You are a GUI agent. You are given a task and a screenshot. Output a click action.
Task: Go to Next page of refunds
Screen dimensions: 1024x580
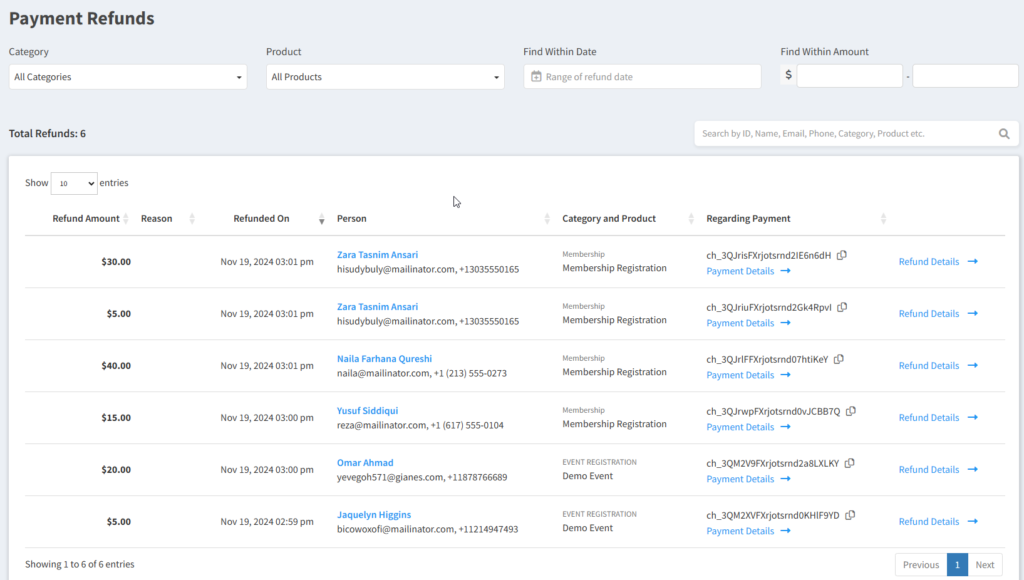[x=985, y=565]
